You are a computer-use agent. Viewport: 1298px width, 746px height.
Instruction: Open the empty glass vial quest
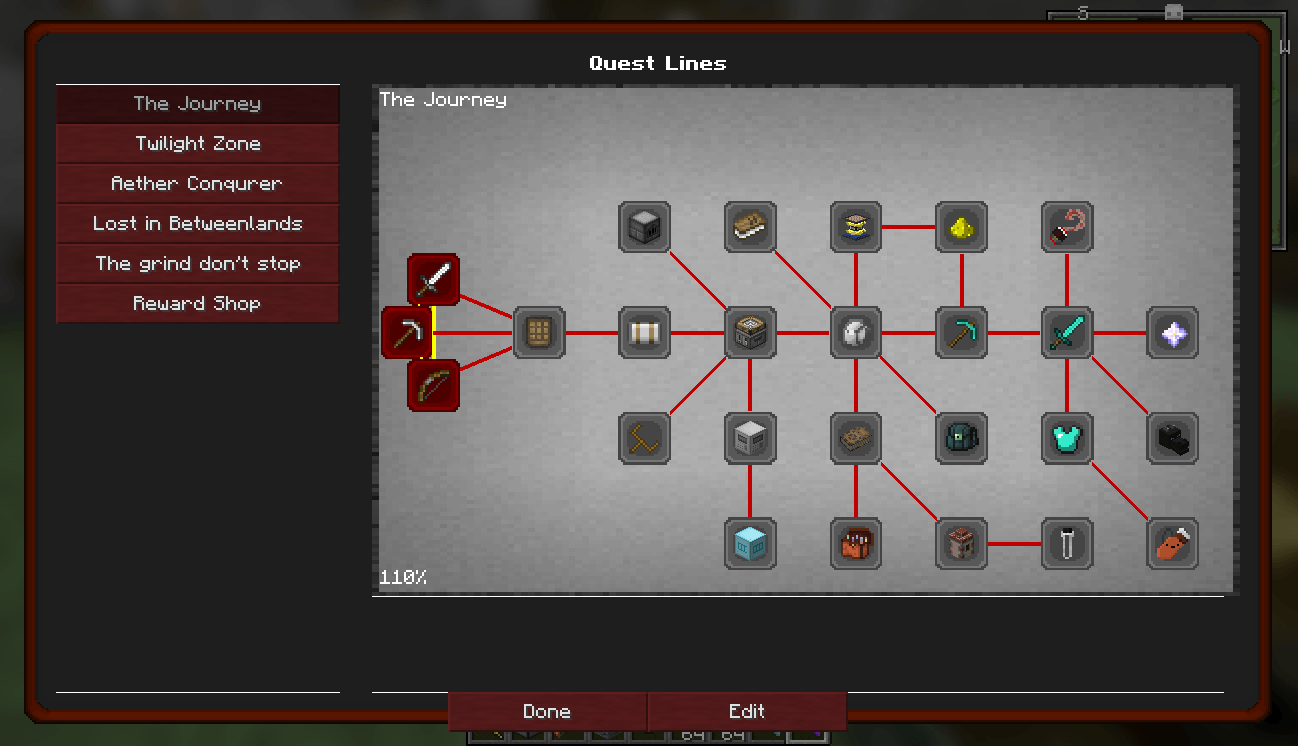tap(1067, 543)
